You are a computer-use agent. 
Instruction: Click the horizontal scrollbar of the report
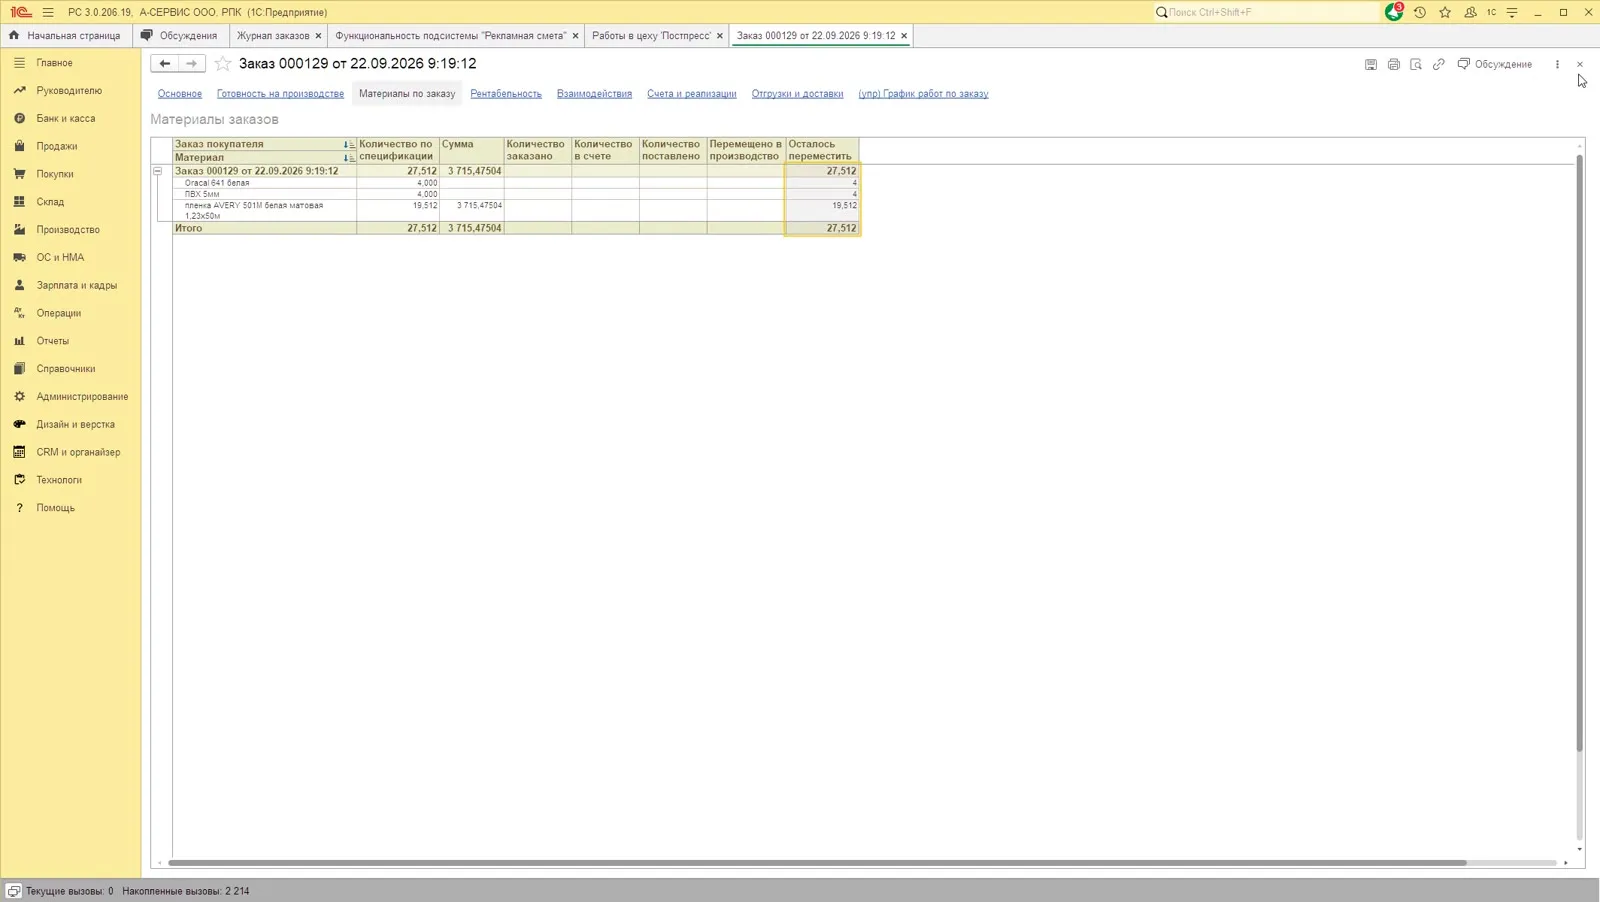coord(817,862)
